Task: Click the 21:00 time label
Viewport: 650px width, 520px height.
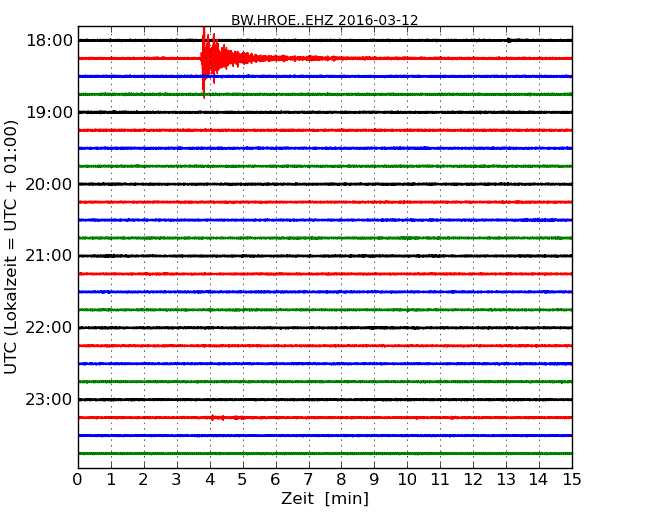Action: pos(49,256)
